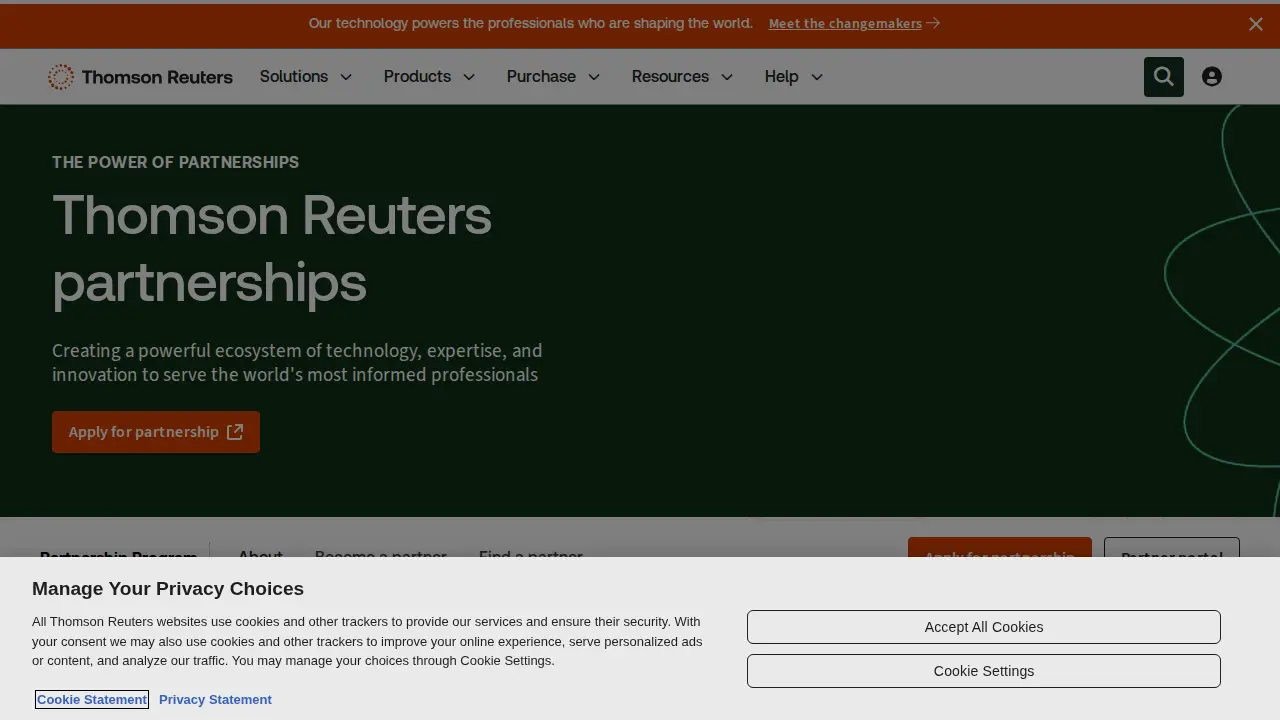
Task: Click THE POWER OF PARTNERSHIPS label
Action: click(175, 162)
